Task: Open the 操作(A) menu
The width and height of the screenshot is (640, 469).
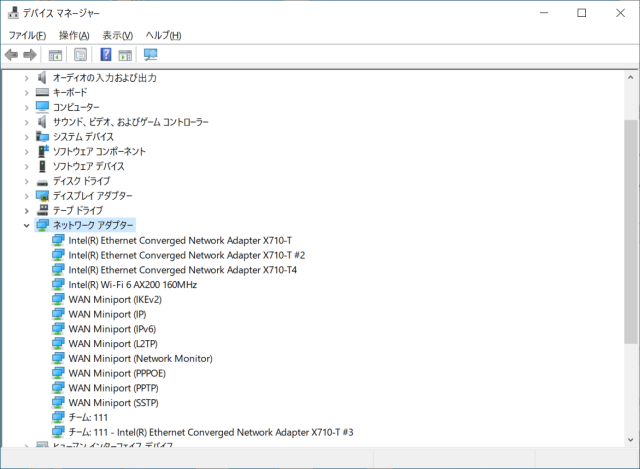Action: 74,36
